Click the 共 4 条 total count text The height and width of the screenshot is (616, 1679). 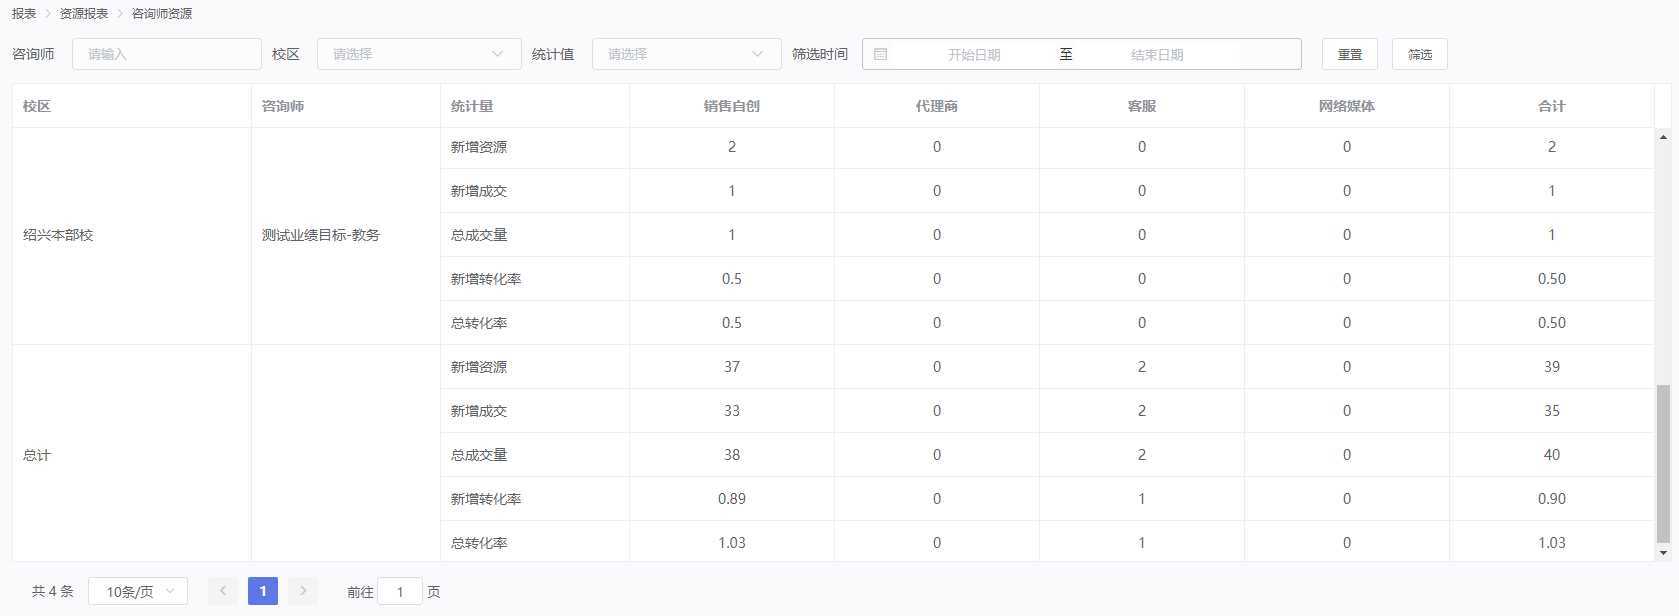pyautogui.click(x=53, y=591)
